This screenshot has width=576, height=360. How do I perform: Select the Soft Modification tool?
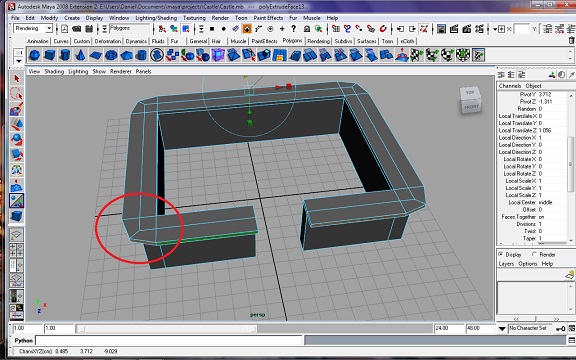17,185
